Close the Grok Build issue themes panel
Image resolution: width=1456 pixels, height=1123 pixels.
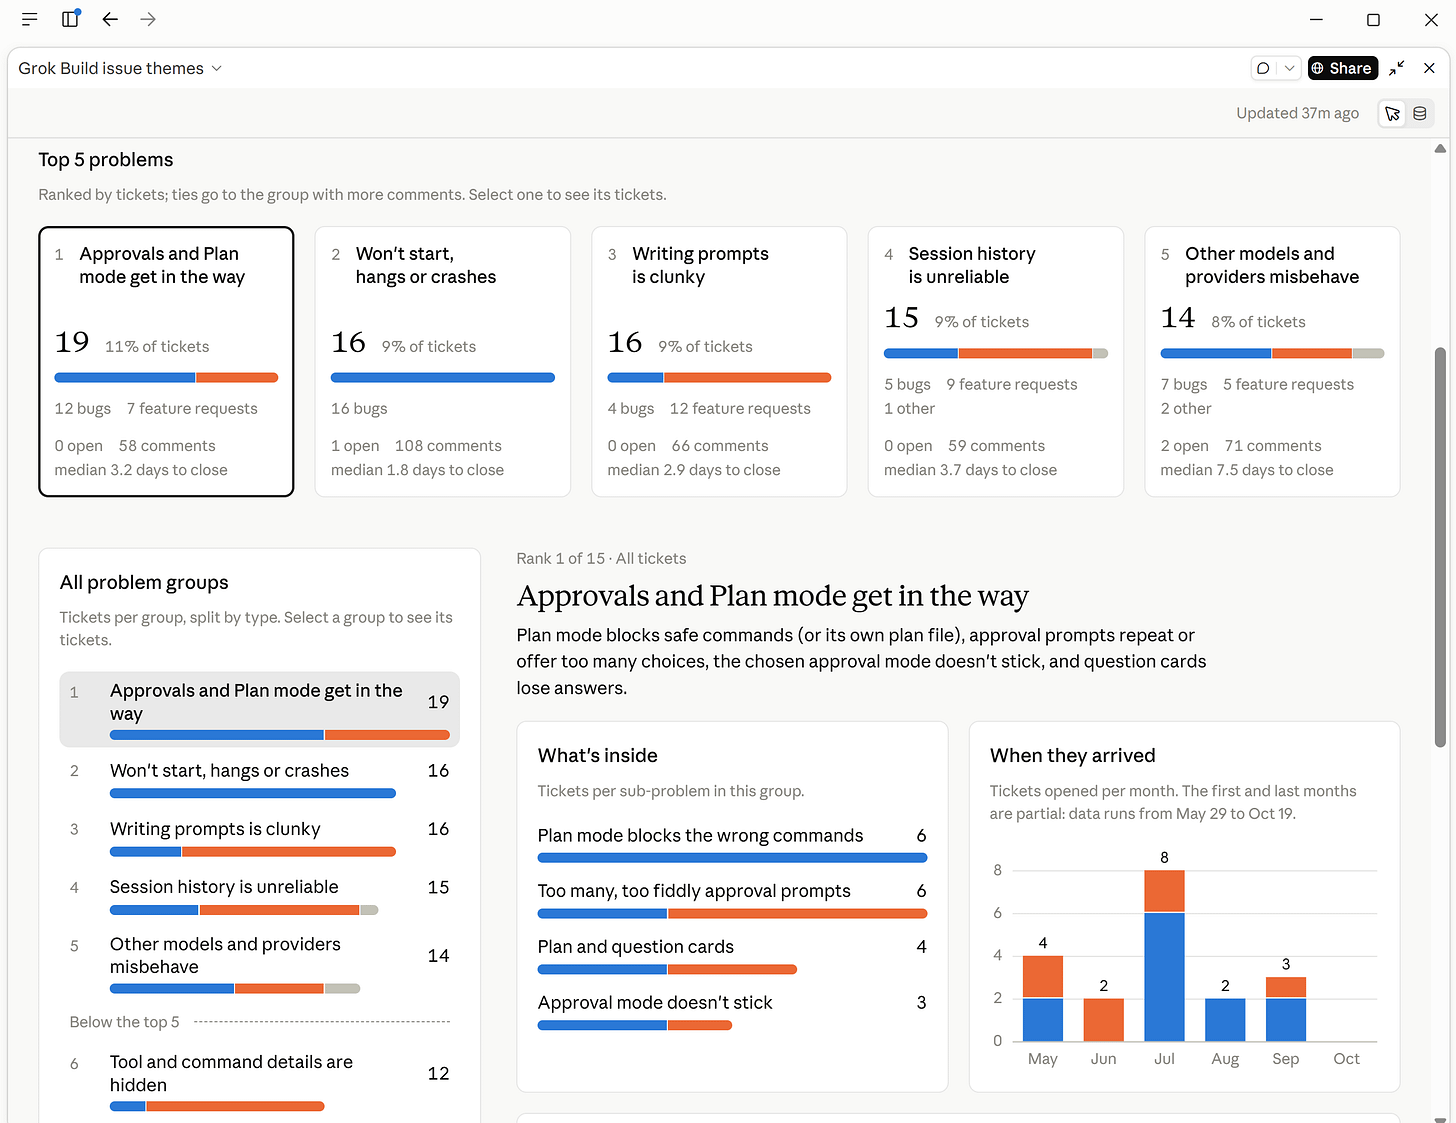(1429, 68)
